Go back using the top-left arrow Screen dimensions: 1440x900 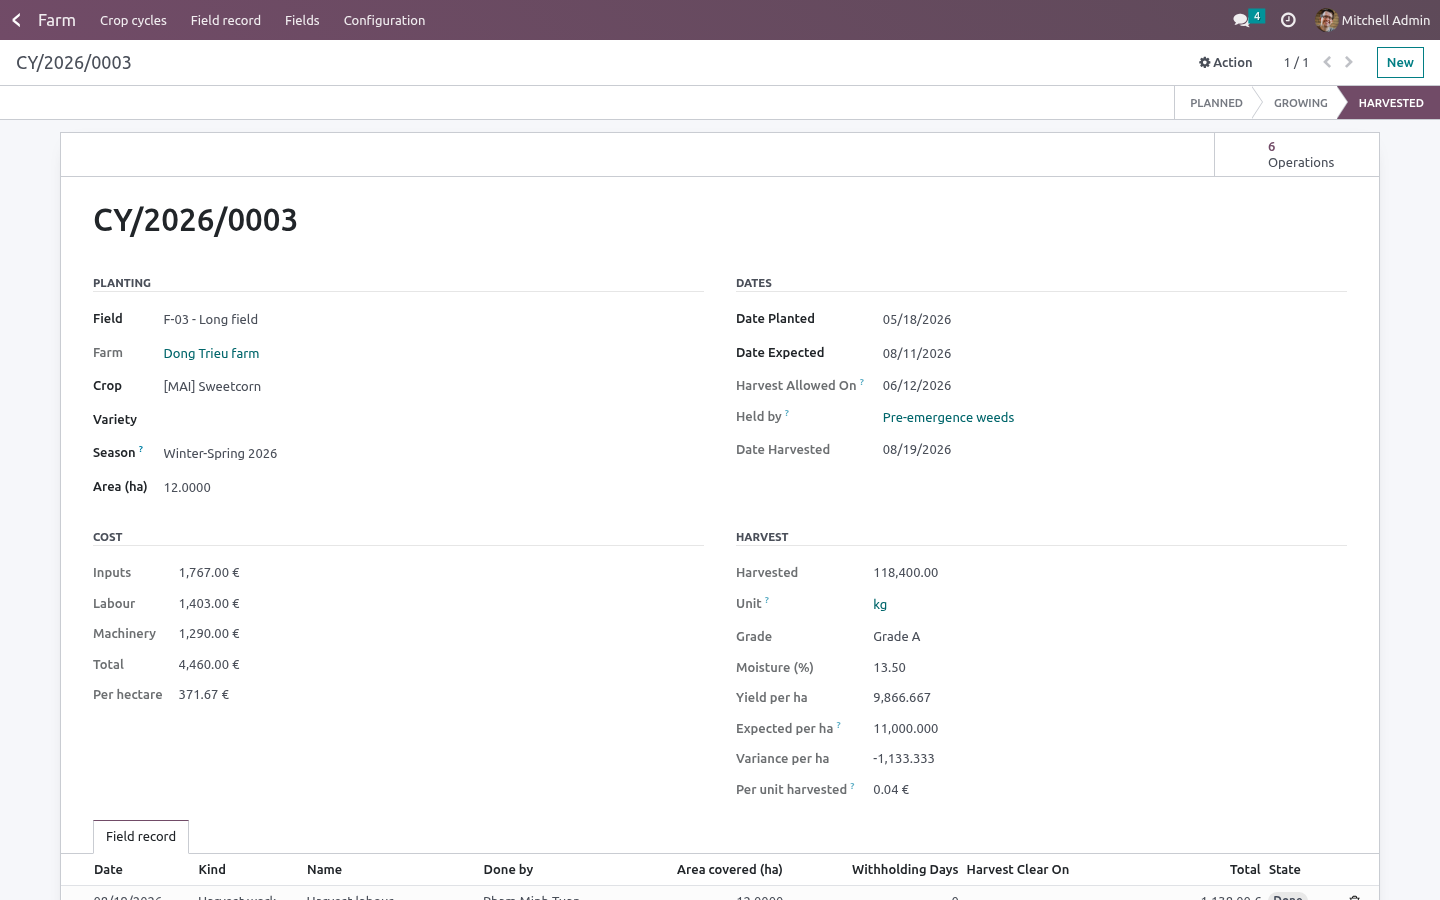16,20
